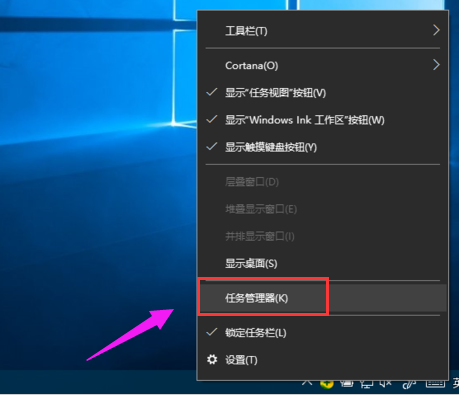Click the green 360 security tray icon

[x=327, y=384]
